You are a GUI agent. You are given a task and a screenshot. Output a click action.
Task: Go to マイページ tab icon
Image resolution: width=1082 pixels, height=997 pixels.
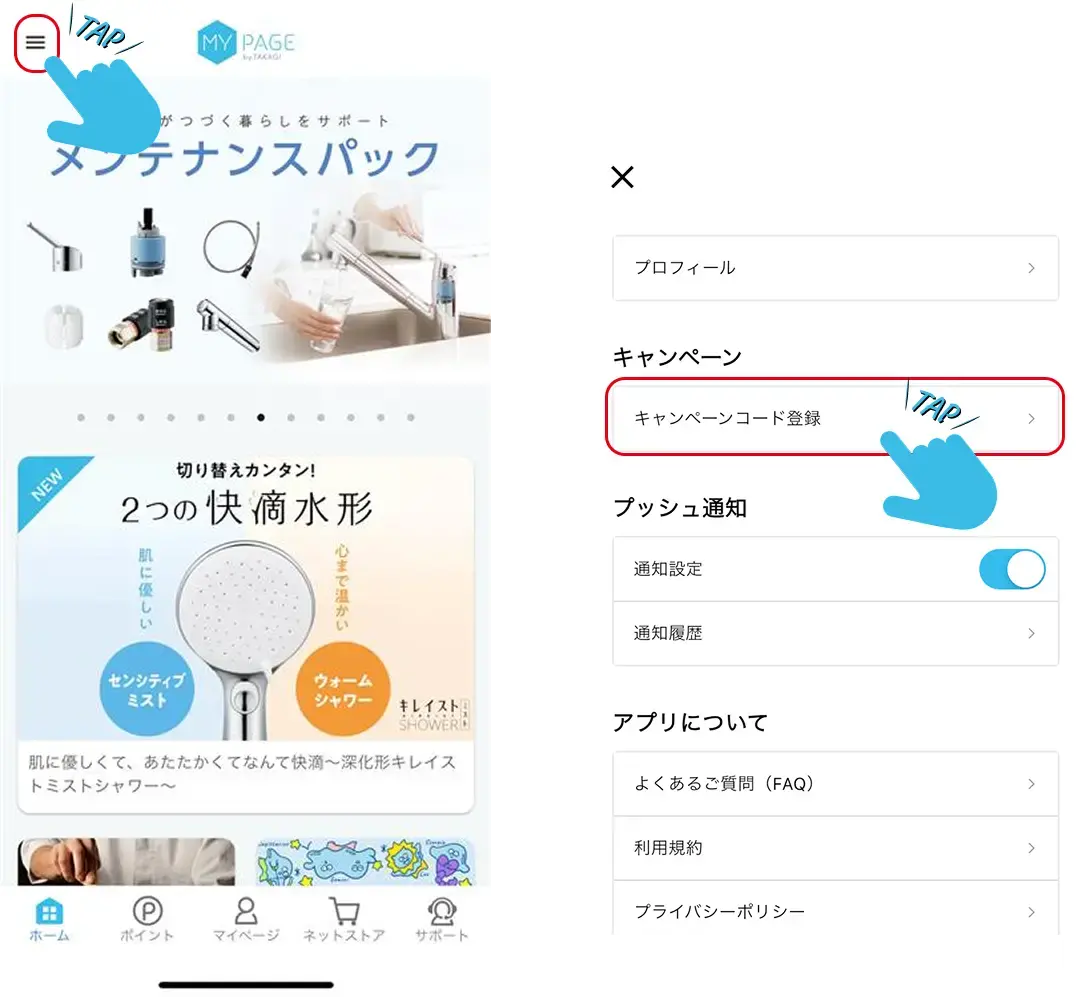click(246, 911)
